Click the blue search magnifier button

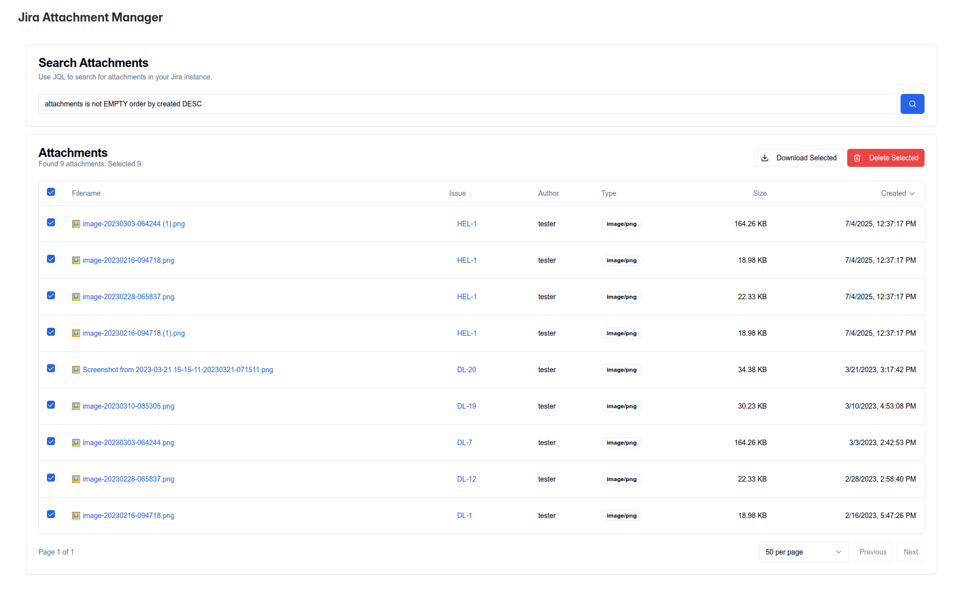(x=911, y=104)
